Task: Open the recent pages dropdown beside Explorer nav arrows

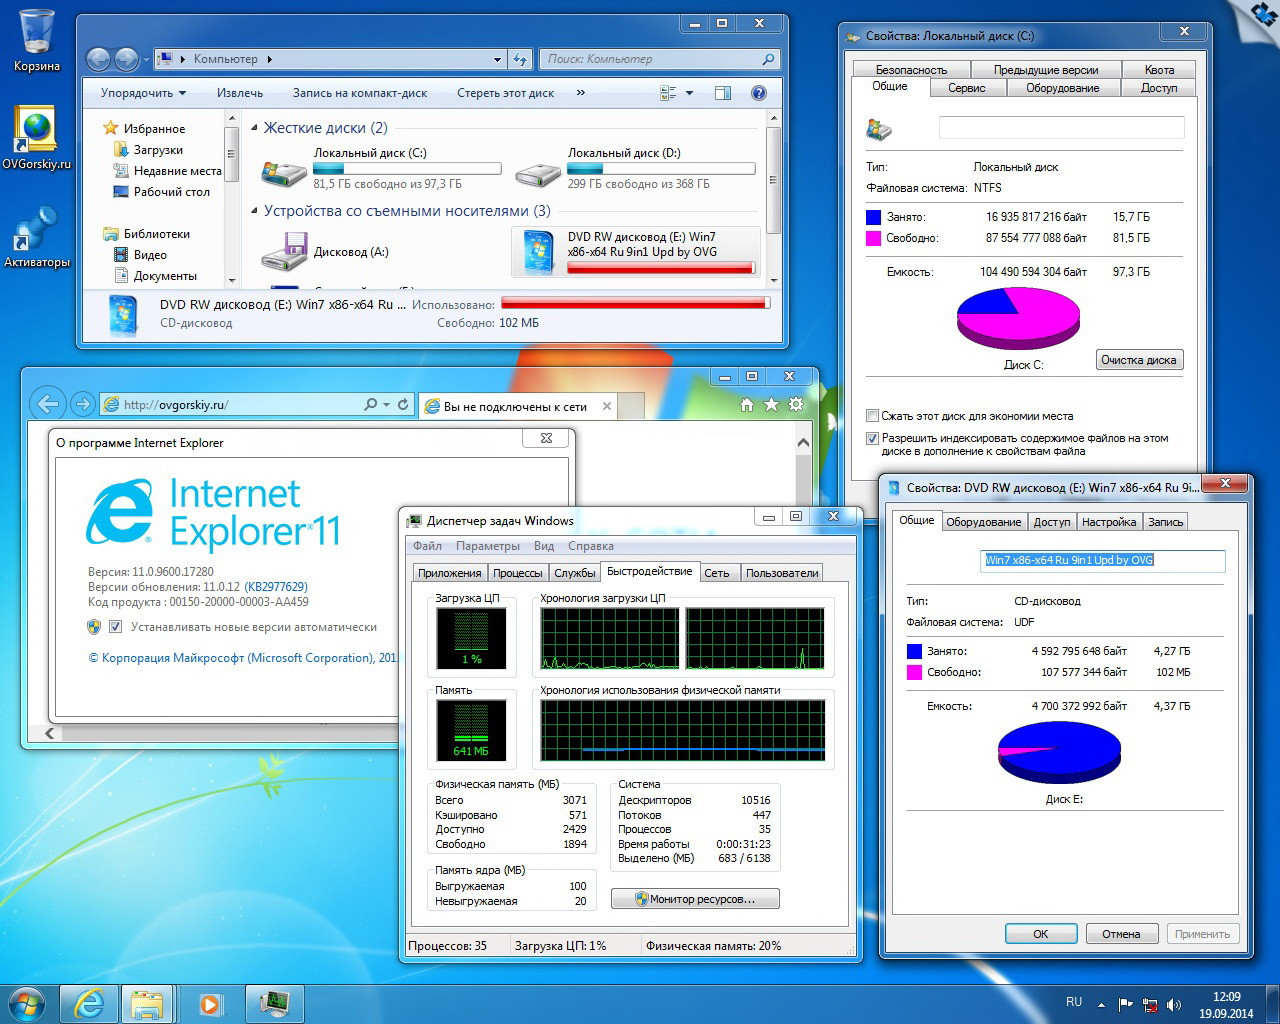Action: click(146, 60)
